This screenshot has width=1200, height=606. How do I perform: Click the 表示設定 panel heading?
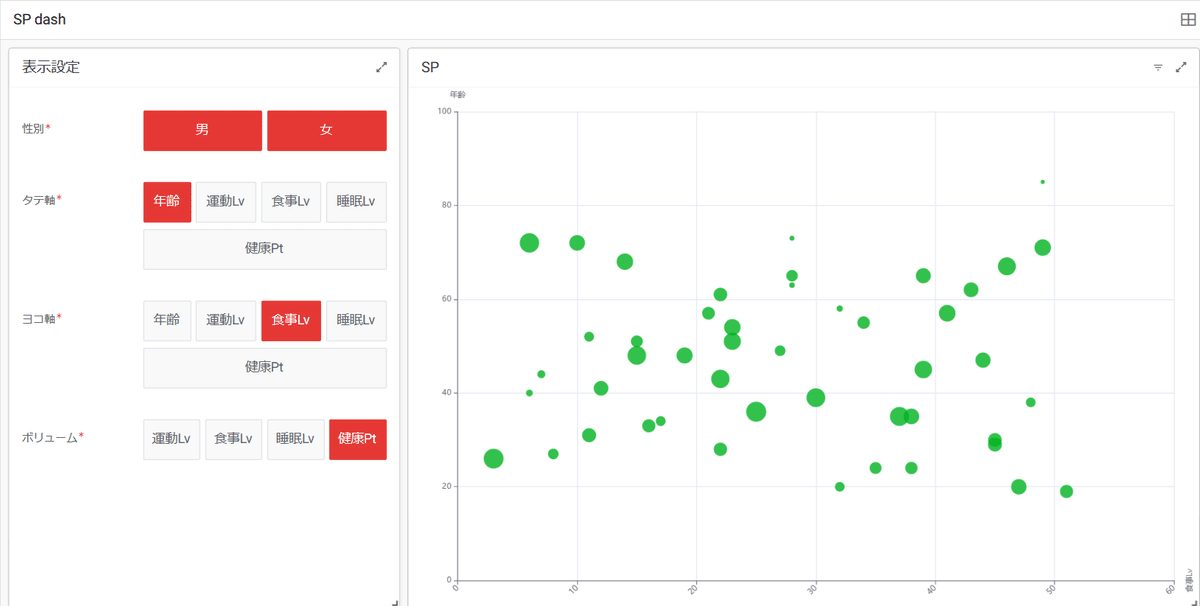51,67
